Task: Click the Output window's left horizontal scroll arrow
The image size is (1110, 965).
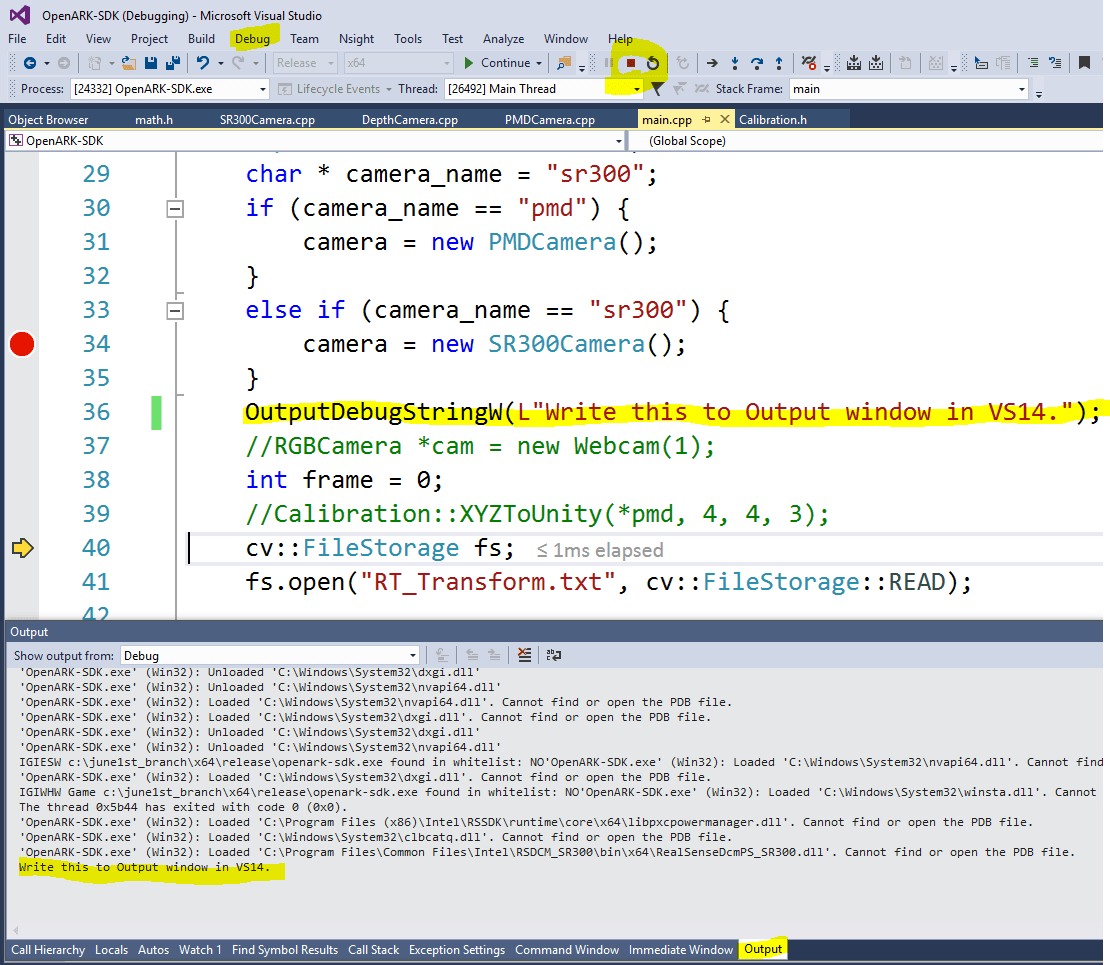Action: tap(16, 931)
